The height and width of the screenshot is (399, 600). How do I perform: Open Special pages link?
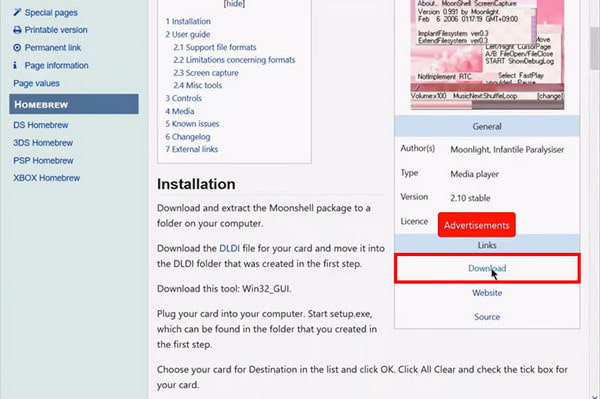pos(51,13)
